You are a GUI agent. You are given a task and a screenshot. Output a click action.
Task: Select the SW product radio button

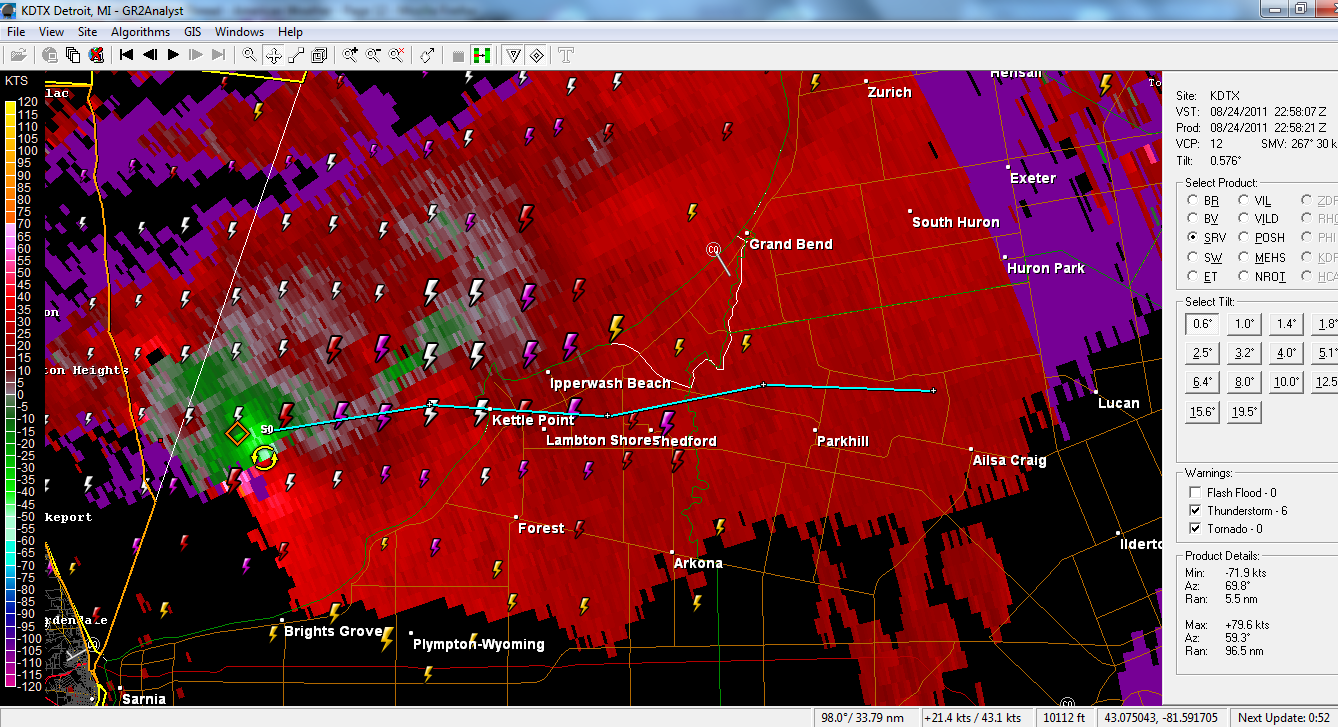tap(1192, 258)
